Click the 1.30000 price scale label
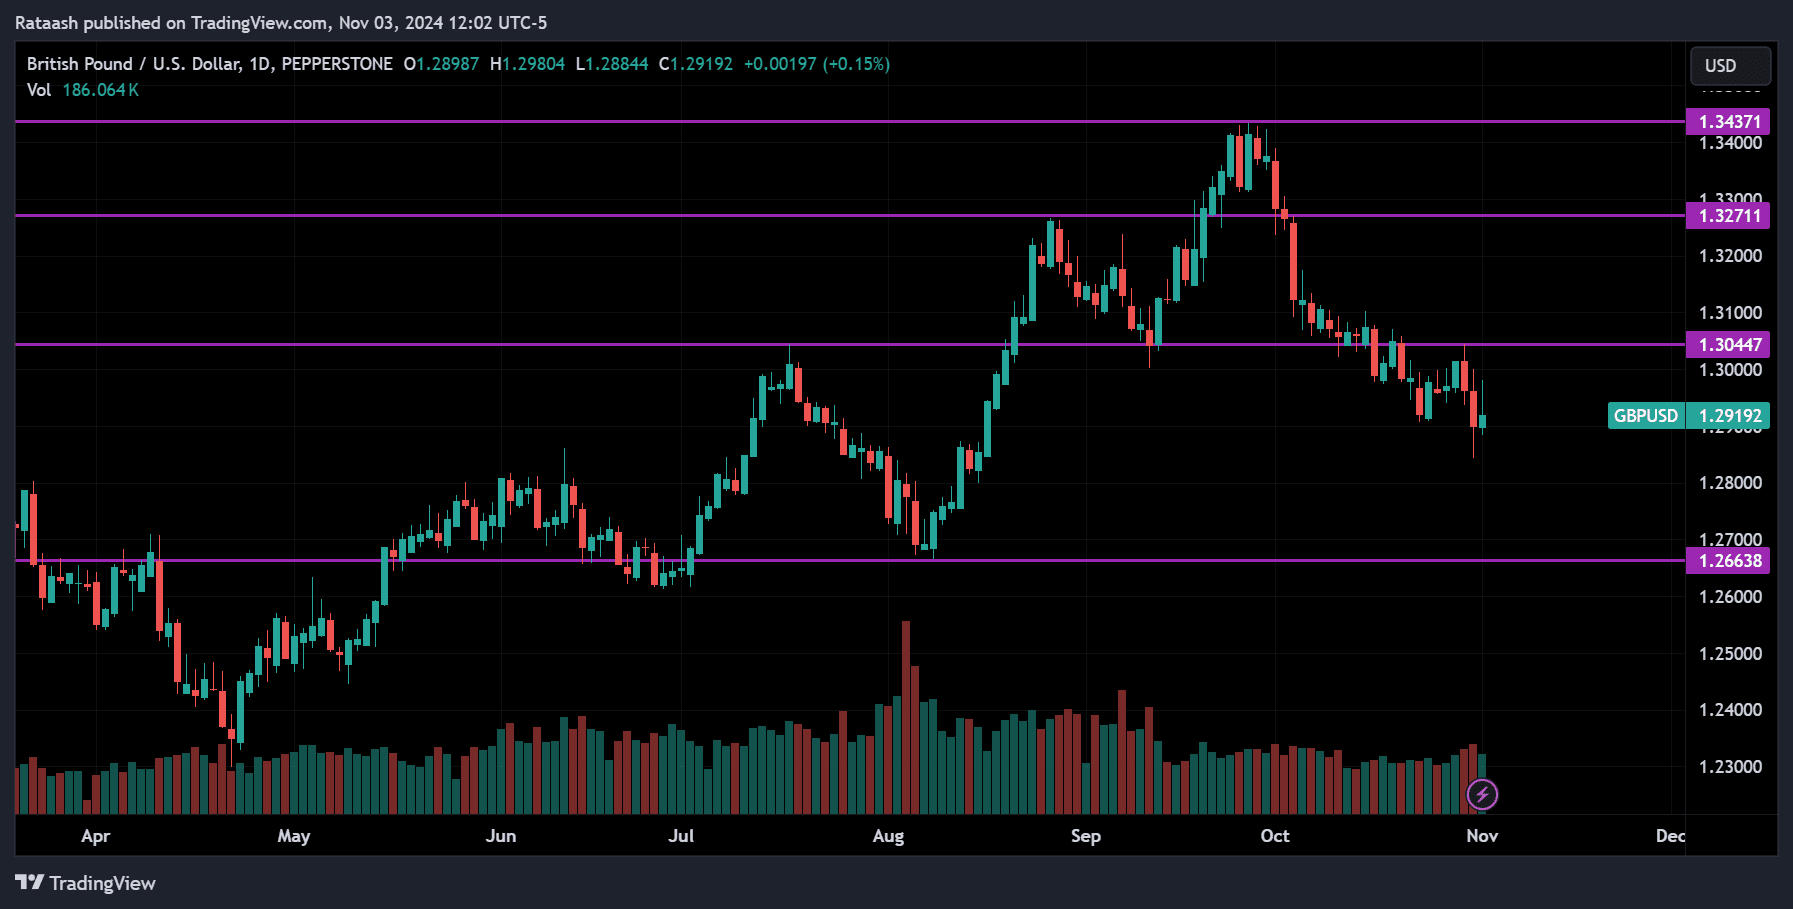1793x909 pixels. click(1730, 370)
